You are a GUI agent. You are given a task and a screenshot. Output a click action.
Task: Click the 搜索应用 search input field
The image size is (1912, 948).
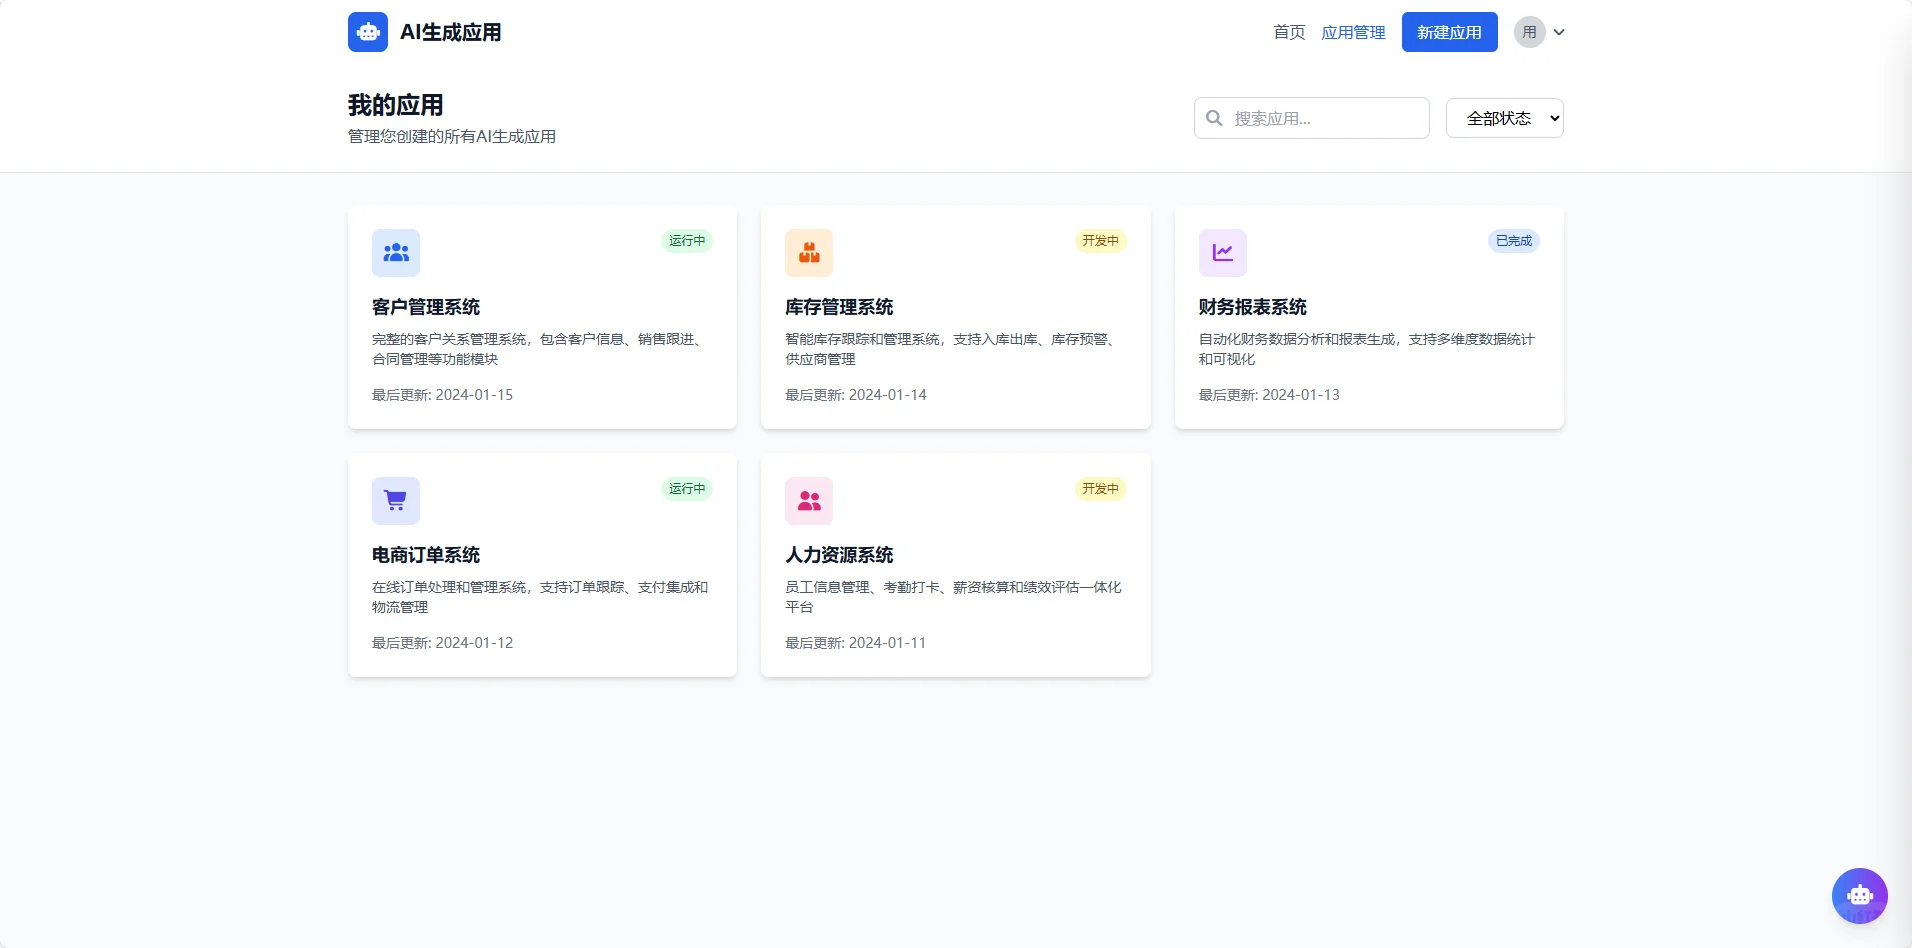pyautogui.click(x=1320, y=117)
